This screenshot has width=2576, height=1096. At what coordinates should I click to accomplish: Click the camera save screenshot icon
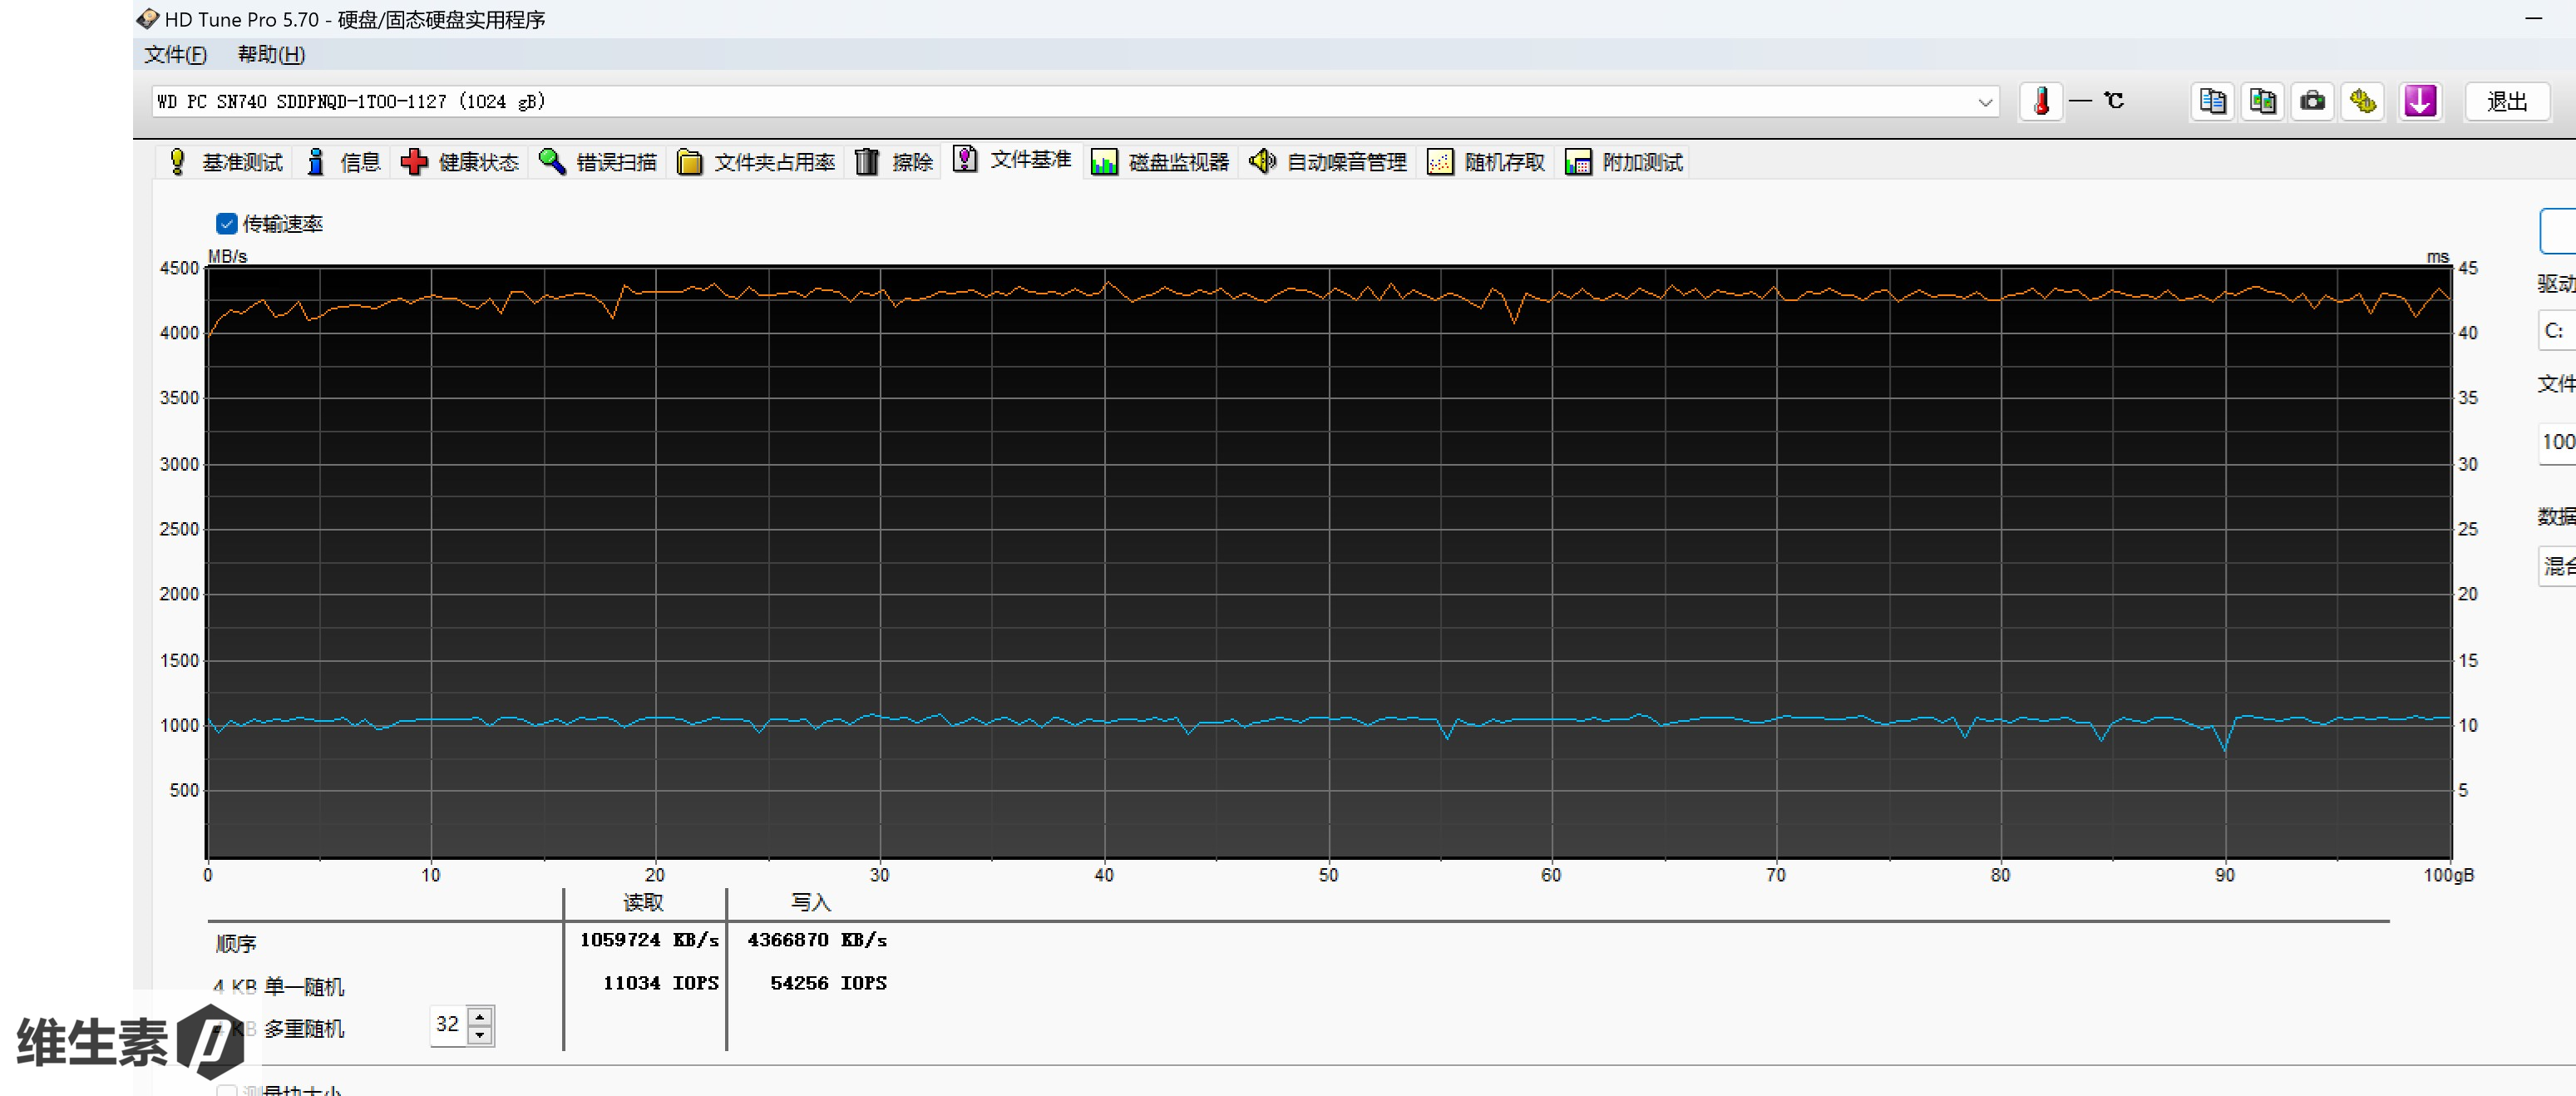tap(2312, 101)
